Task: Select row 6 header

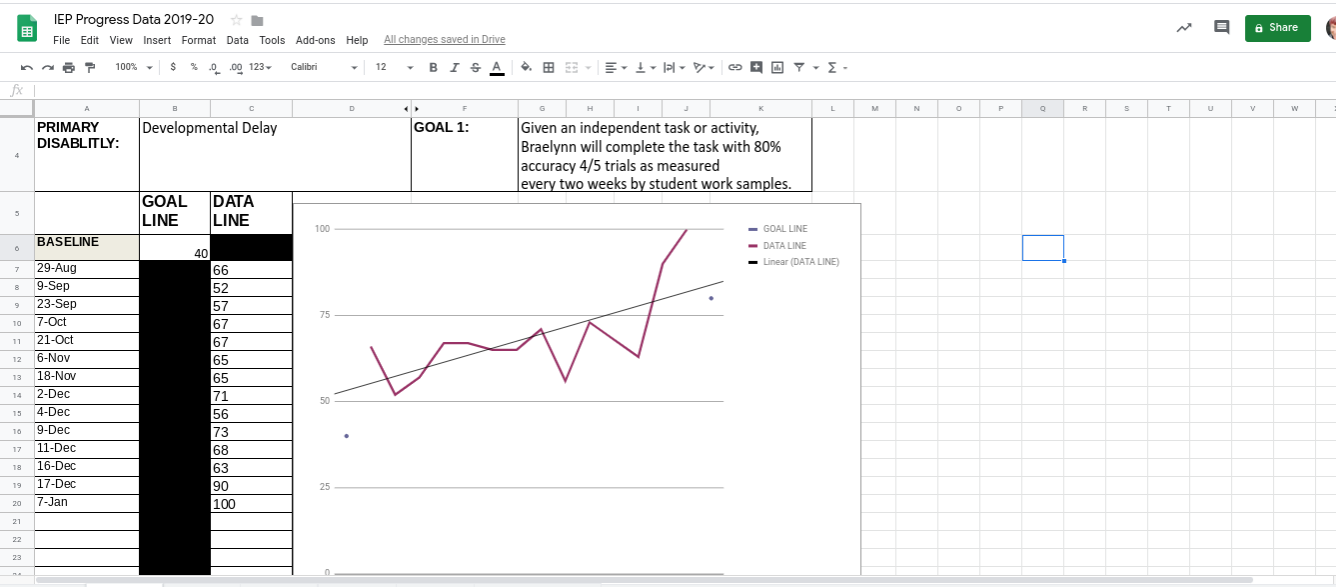Action: tap(17, 248)
